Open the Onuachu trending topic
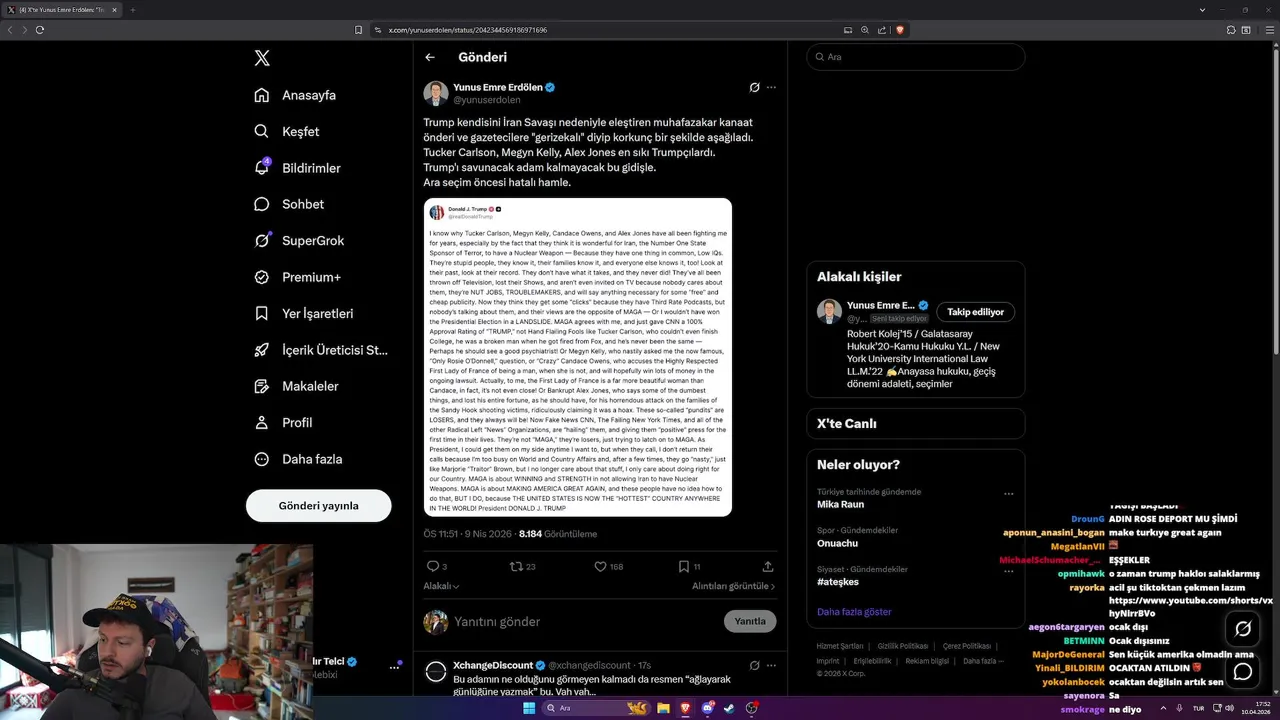1280x720 pixels. [837, 543]
